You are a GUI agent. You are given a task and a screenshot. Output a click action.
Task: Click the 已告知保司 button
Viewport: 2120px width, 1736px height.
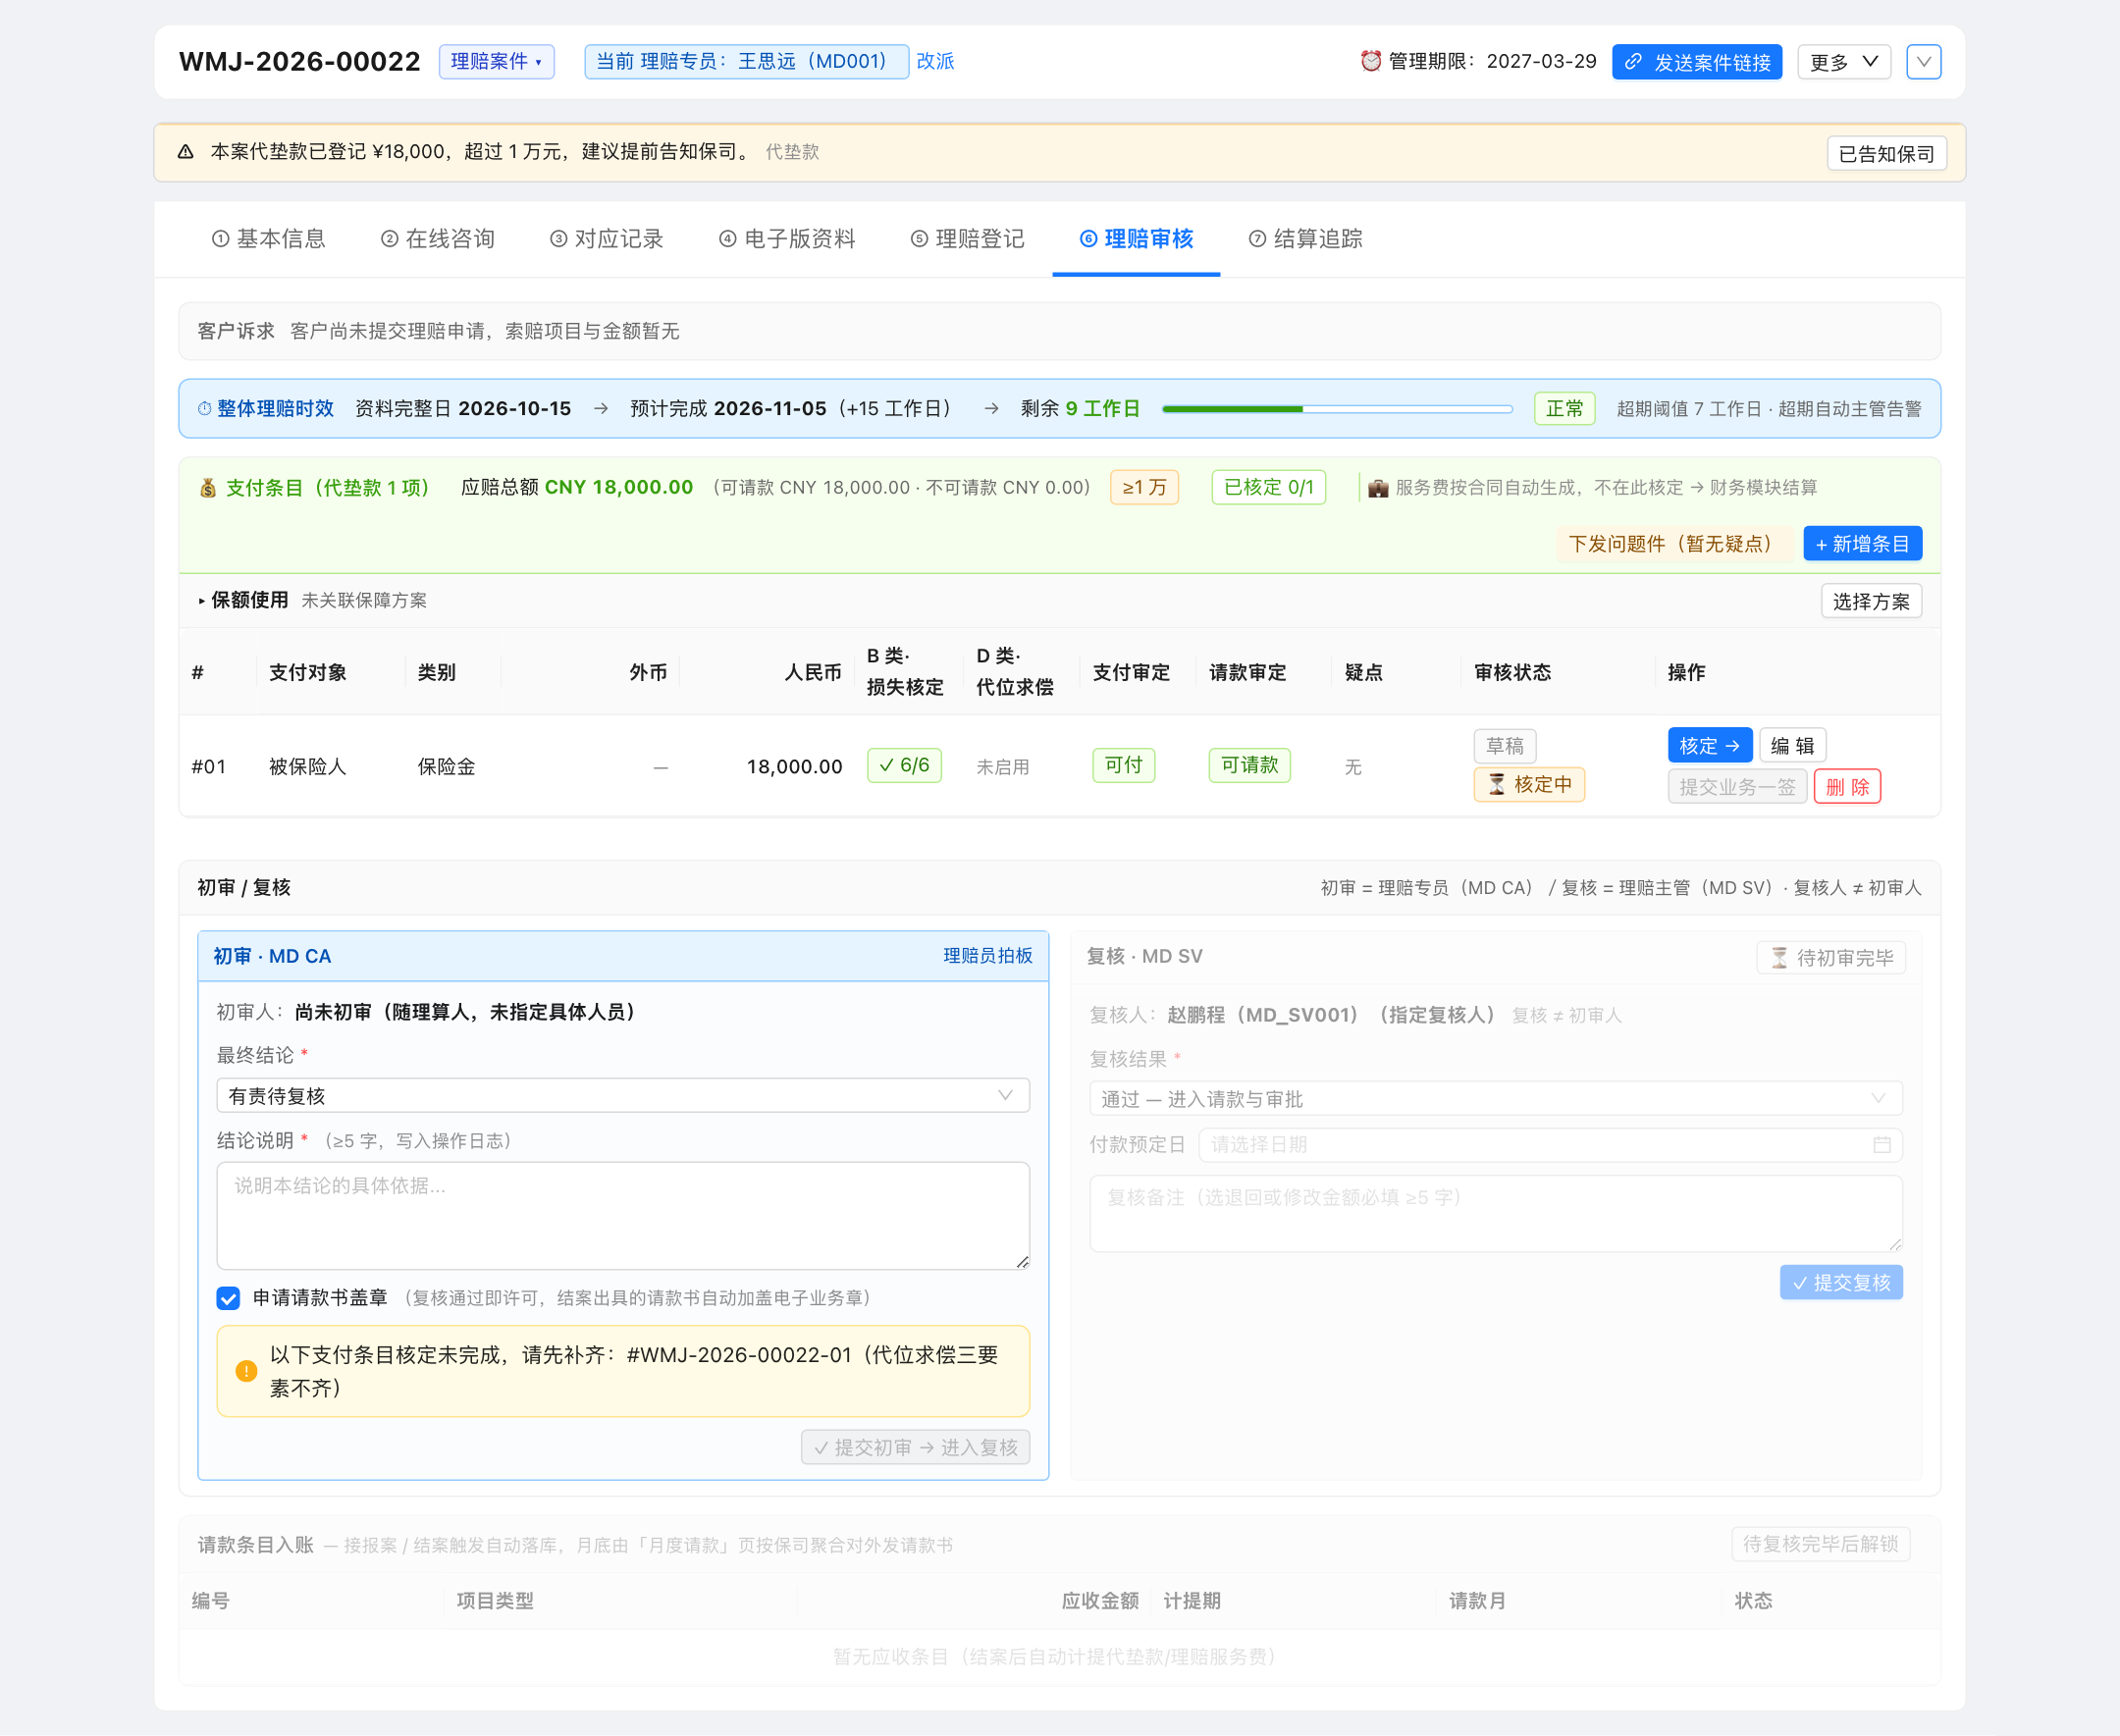point(1886,154)
